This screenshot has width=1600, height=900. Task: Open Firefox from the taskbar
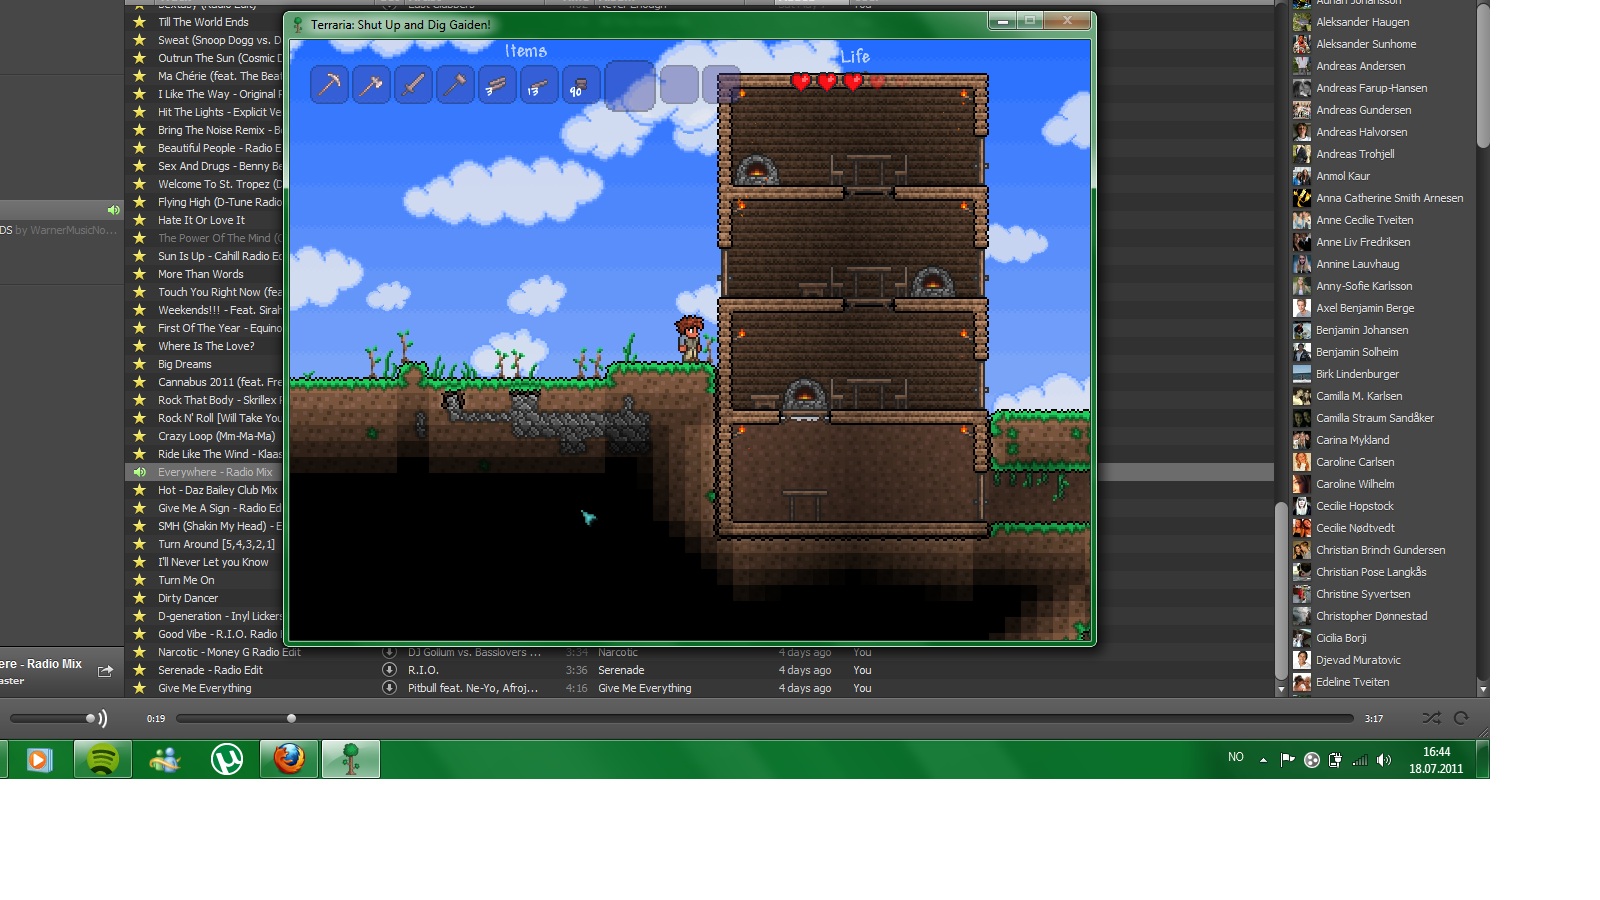click(x=289, y=759)
